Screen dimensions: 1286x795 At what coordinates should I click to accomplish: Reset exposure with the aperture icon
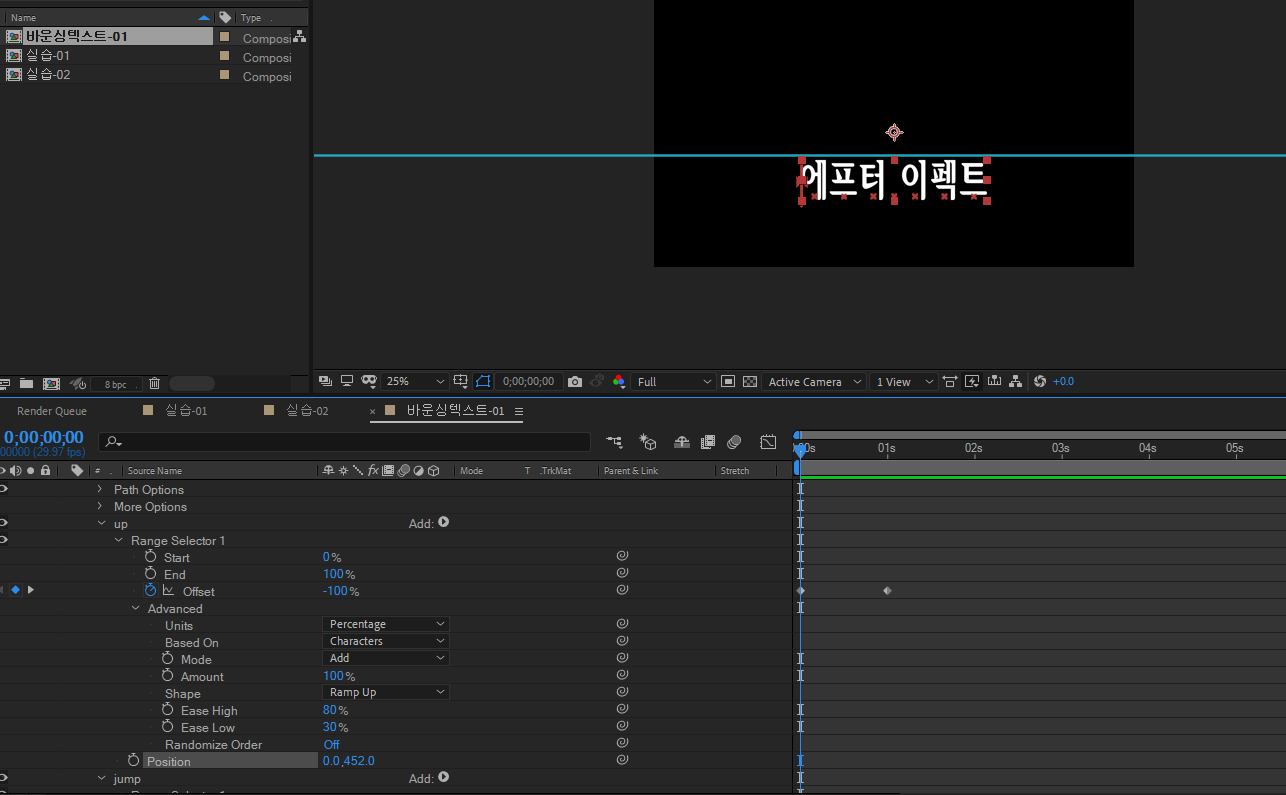click(x=1040, y=381)
